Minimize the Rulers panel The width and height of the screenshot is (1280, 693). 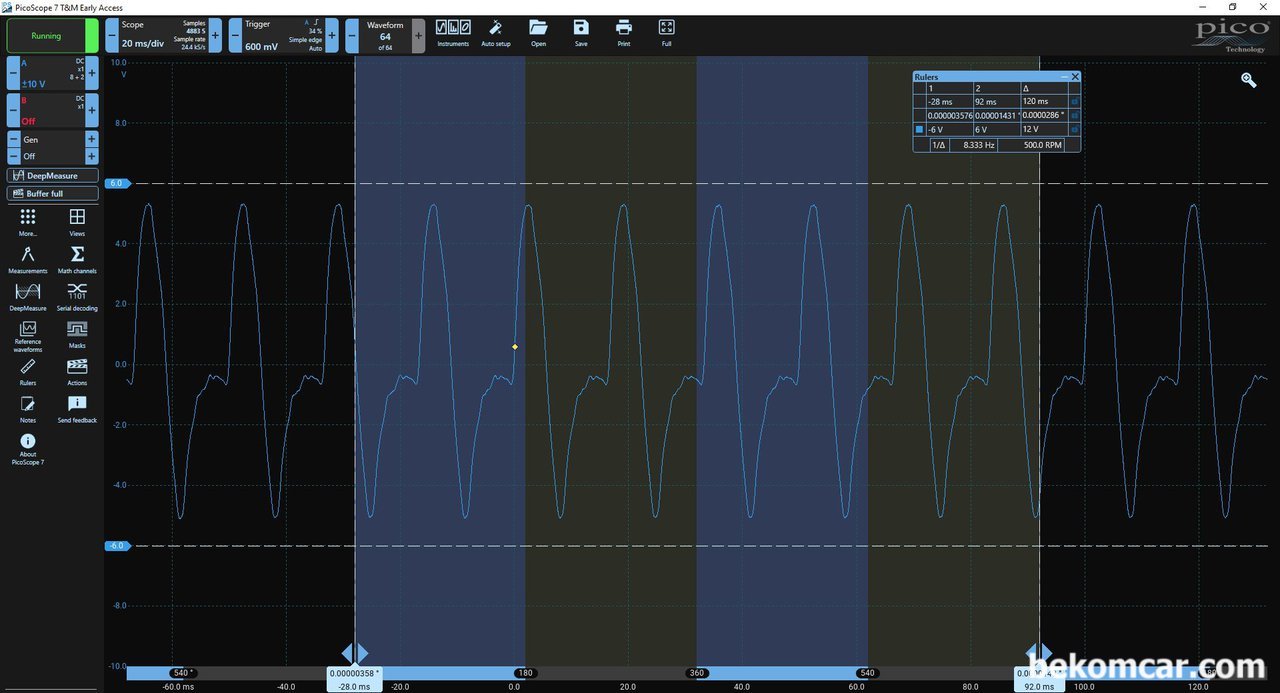click(1064, 77)
